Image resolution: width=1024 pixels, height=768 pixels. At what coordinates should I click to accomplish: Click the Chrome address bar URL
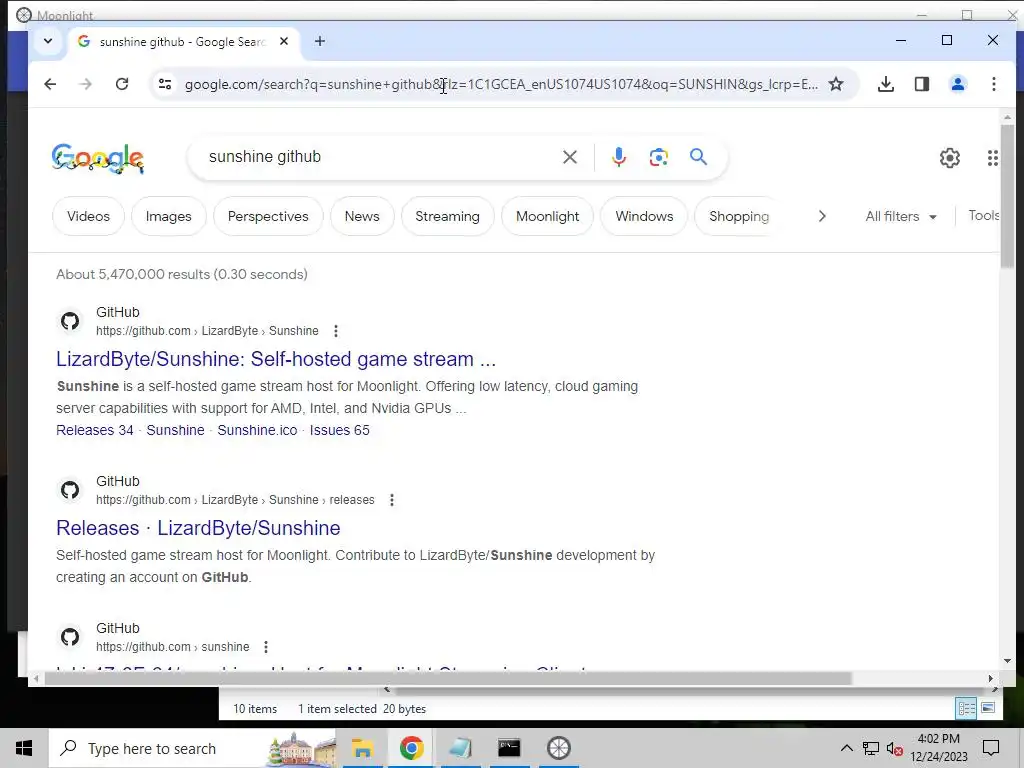point(500,84)
